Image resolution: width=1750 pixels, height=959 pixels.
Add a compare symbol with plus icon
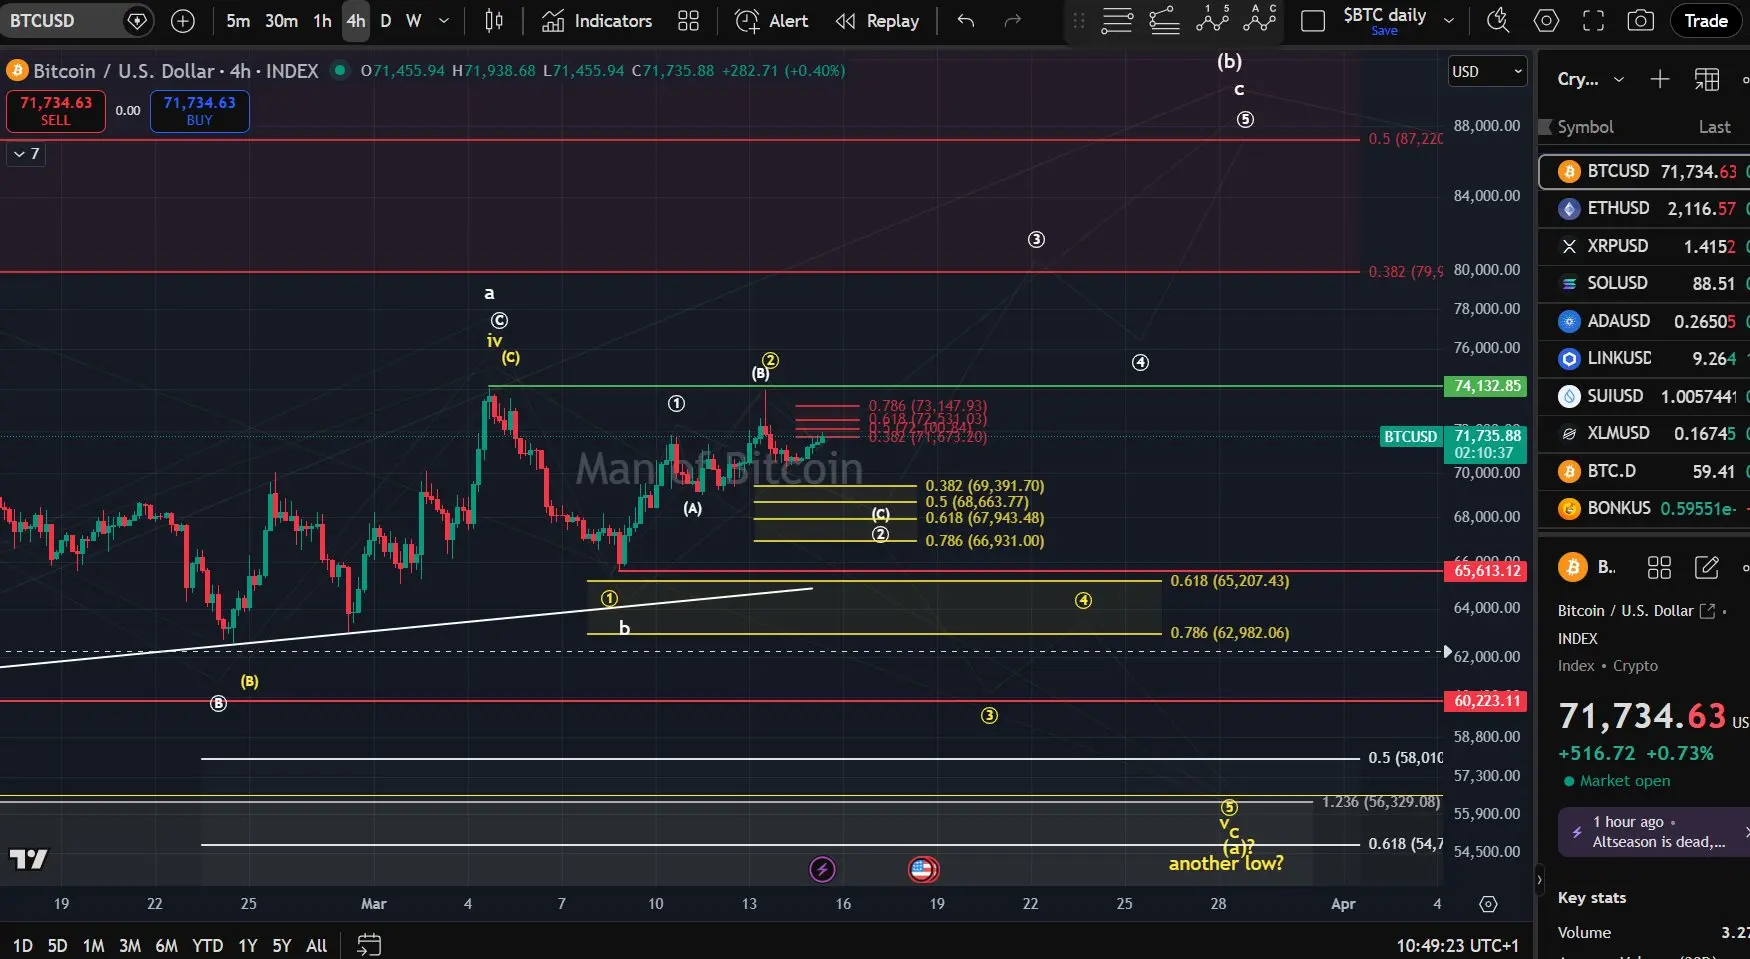click(183, 20)
